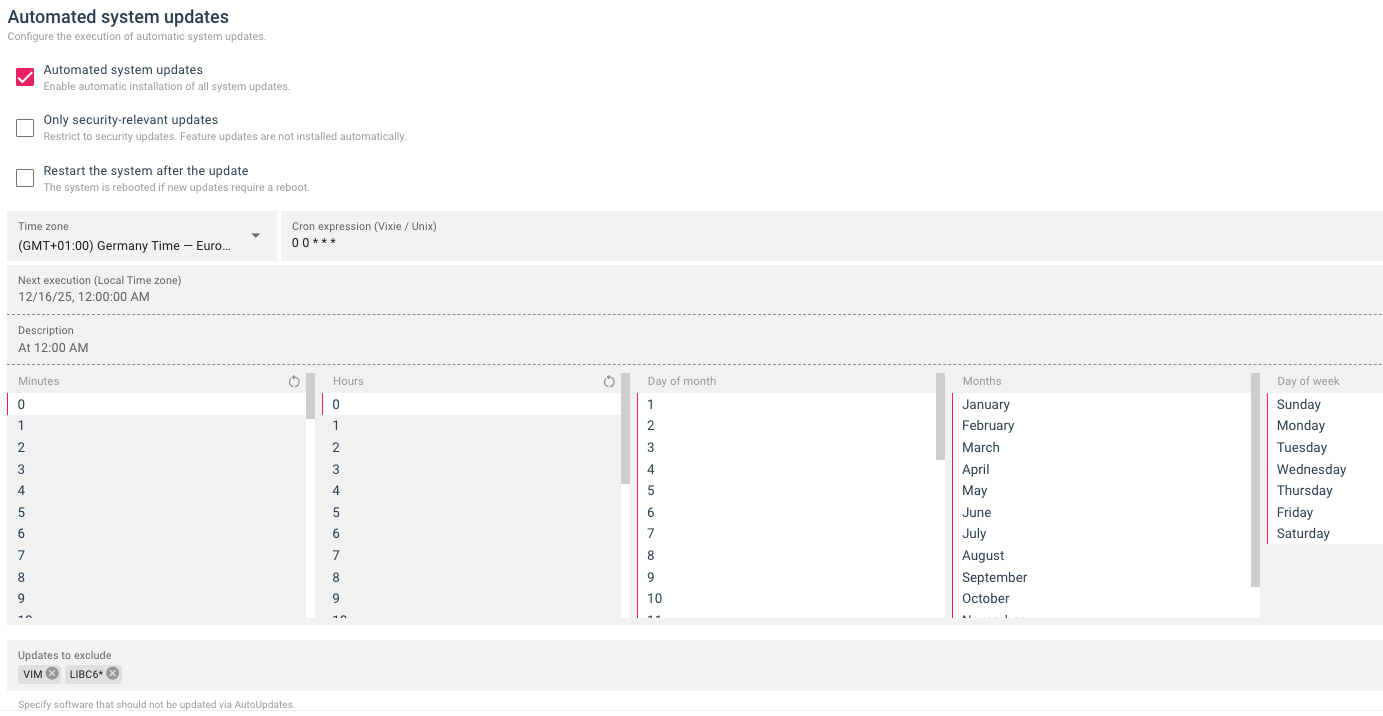
Task: Click the Cron expression field
Action: coord(830,242)
